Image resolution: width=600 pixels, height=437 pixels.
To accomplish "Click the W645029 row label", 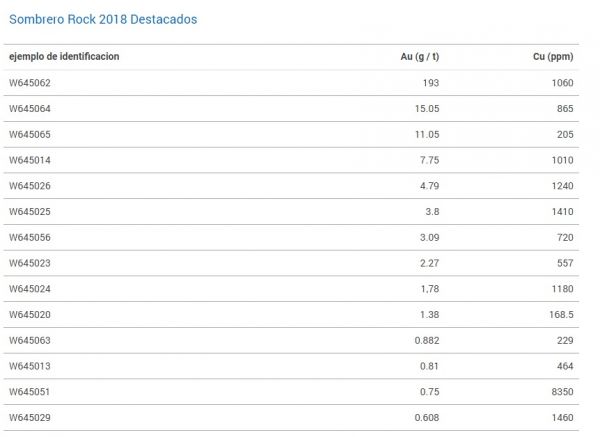I will pyautogui.click(x=30, y=417).
